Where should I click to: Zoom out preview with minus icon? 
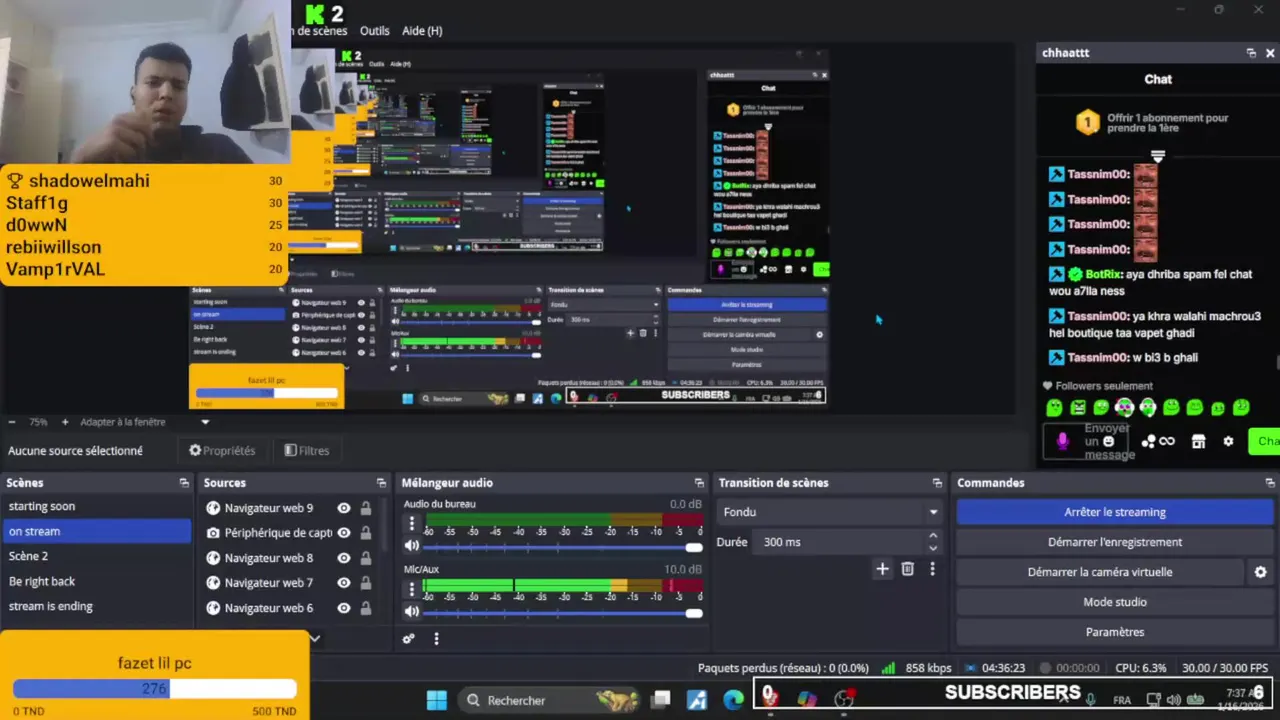tap(10, 422)
